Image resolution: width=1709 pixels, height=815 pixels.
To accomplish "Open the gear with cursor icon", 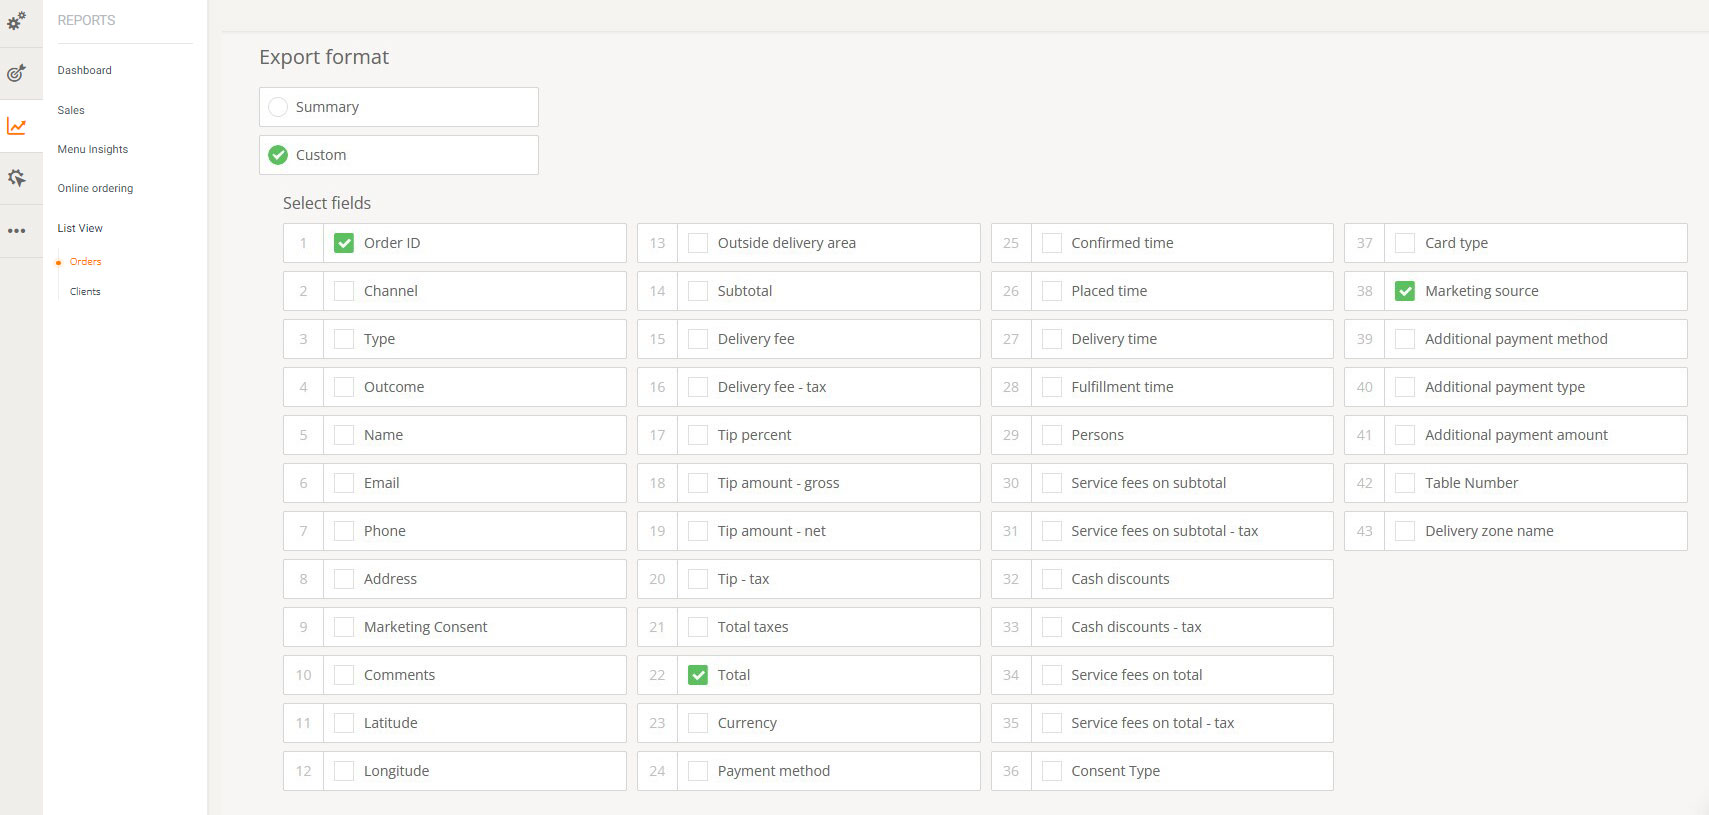I will click(17, 178).
